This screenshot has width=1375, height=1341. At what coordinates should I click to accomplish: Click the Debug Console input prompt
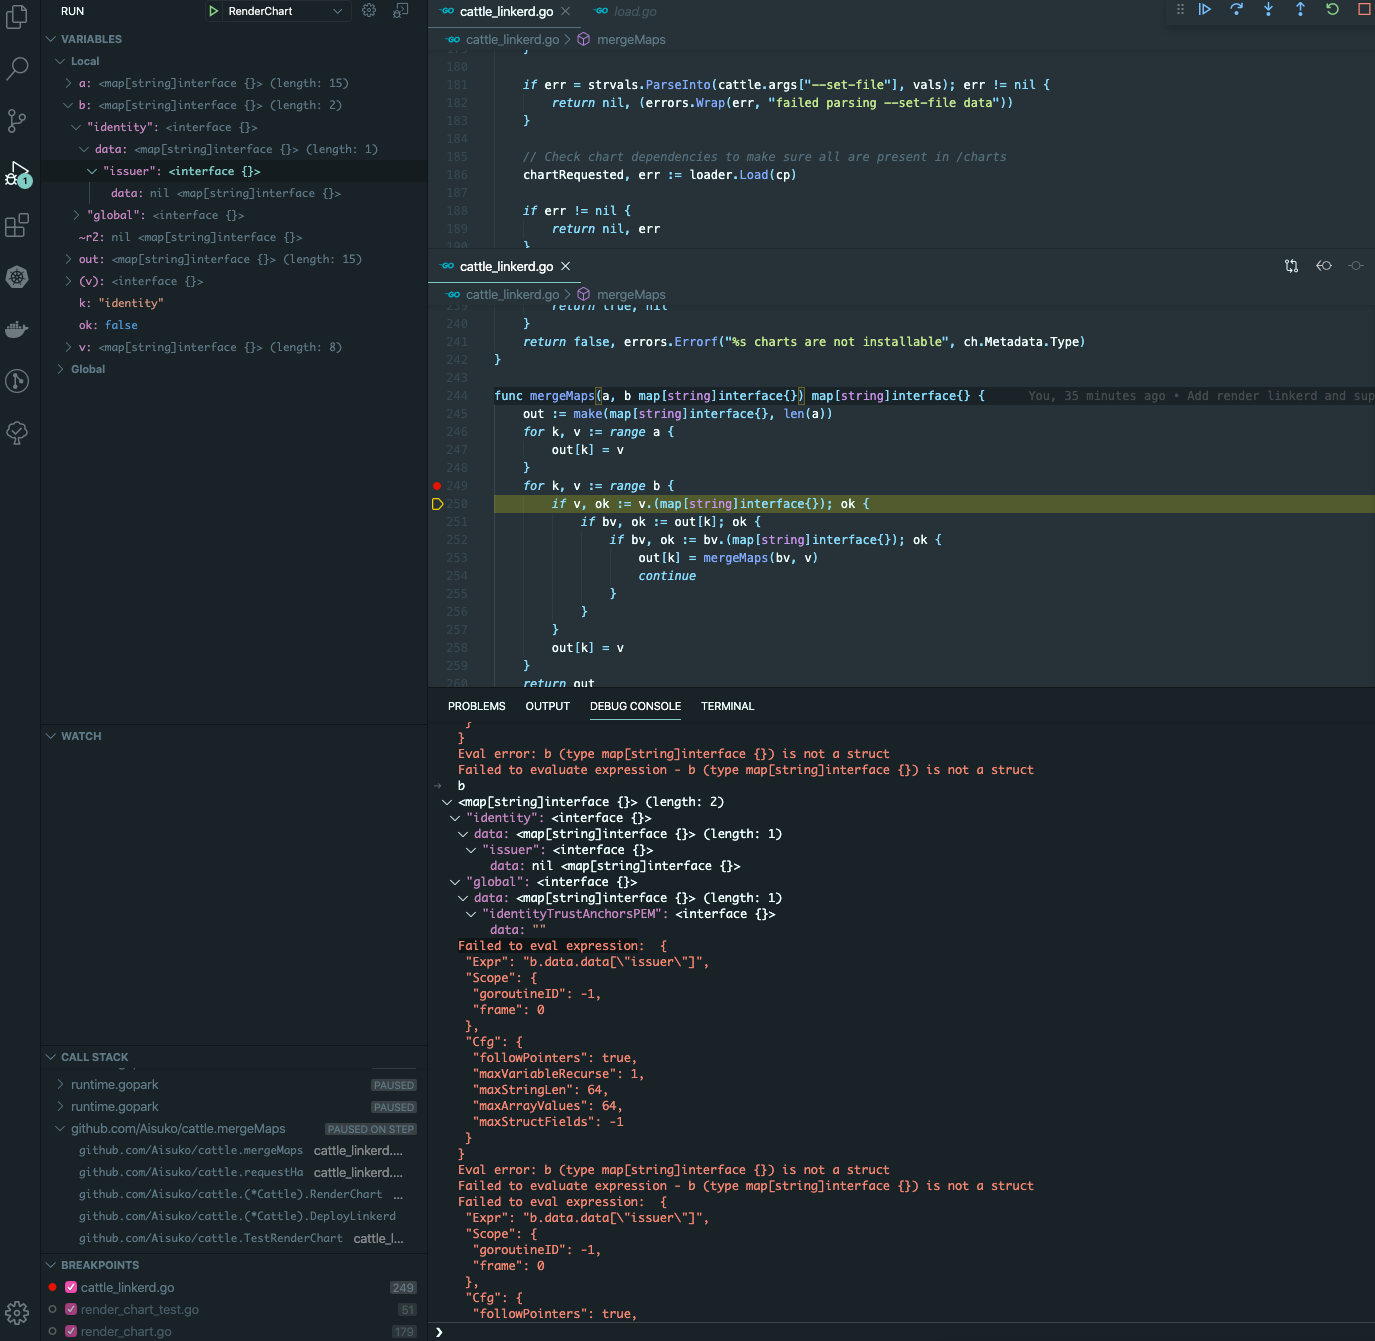click(700, 1331)
